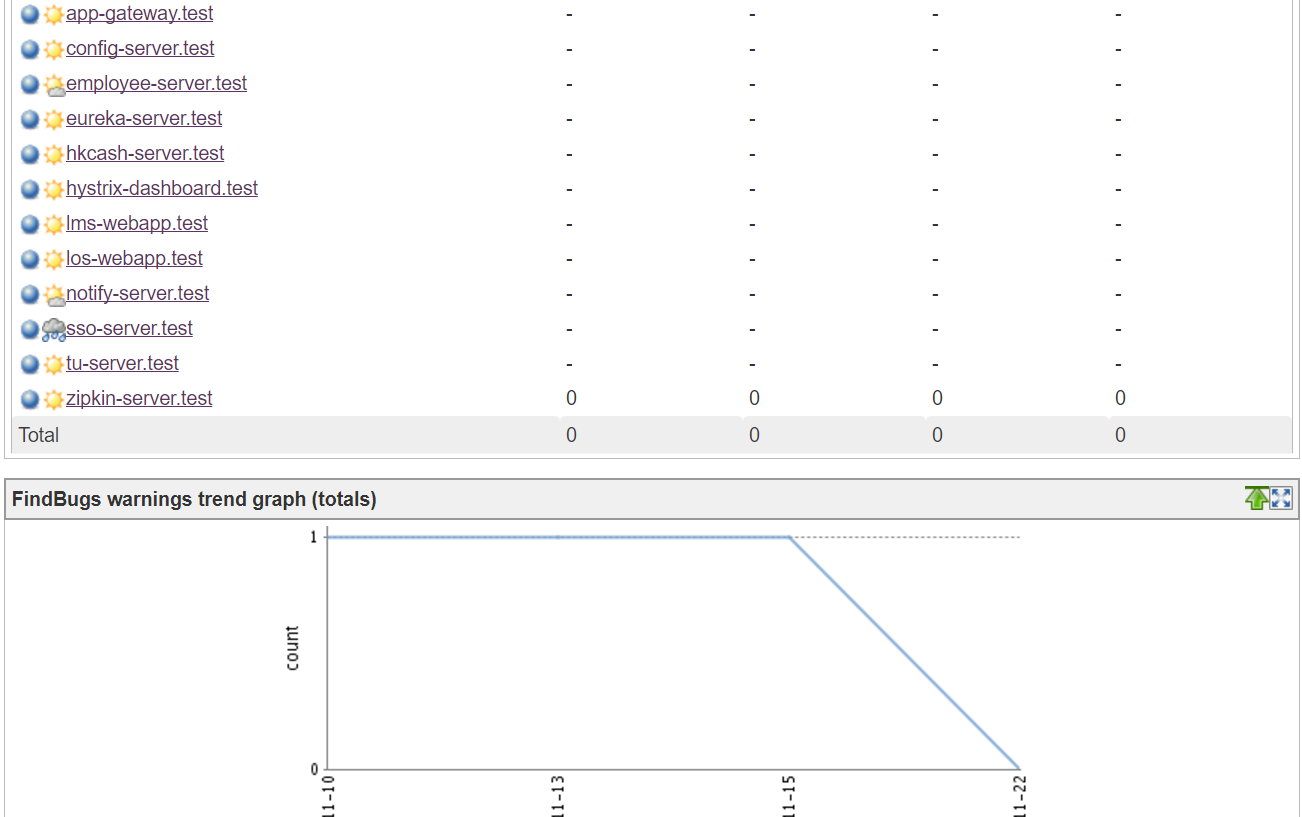Click the count axis label on graph

(x=292, y=648)
